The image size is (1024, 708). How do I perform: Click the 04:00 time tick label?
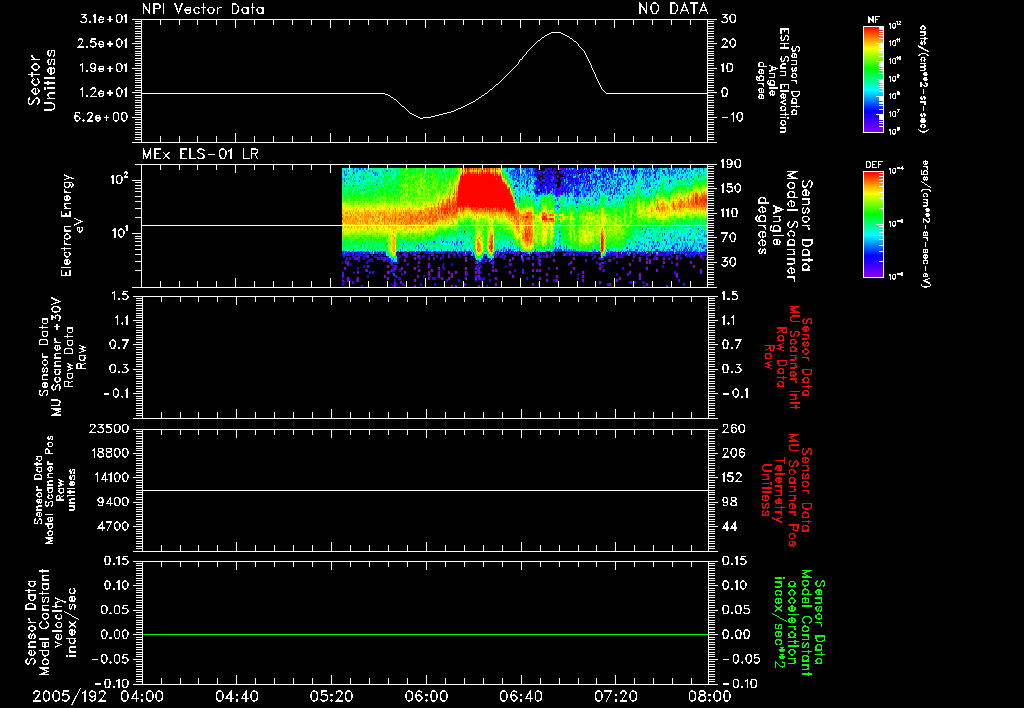tap(142, 696)
